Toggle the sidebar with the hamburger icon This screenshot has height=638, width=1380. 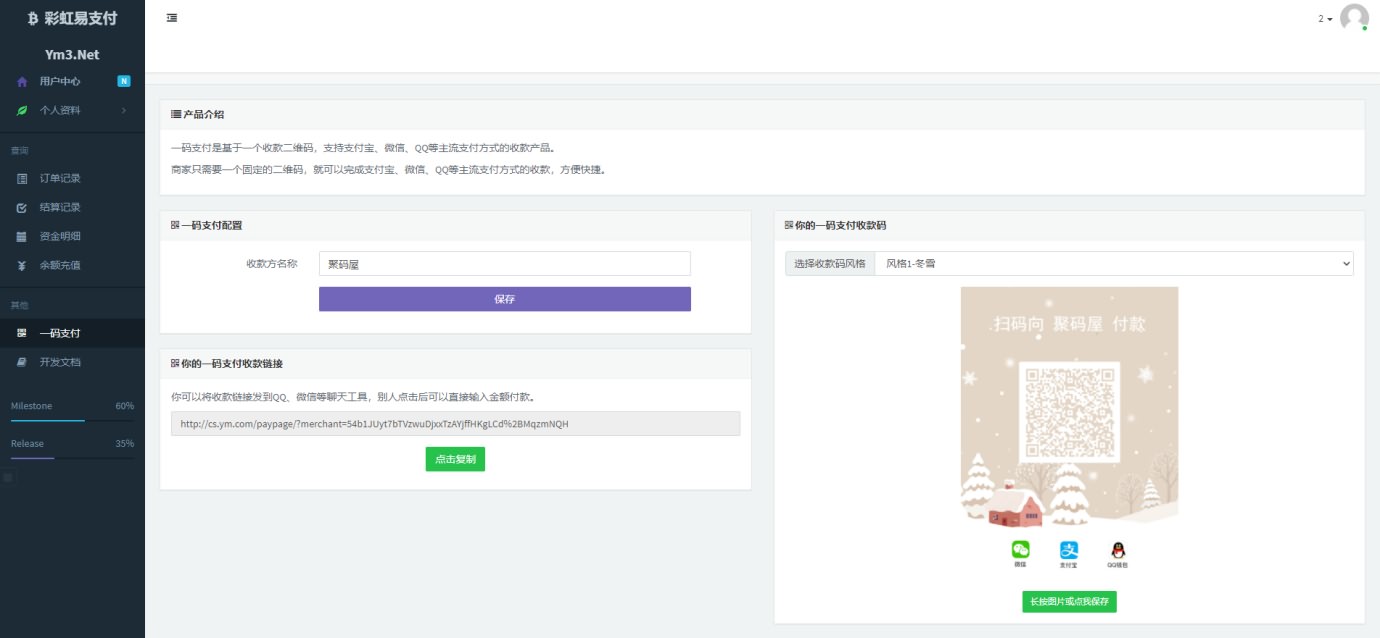[x=172, y=18]
